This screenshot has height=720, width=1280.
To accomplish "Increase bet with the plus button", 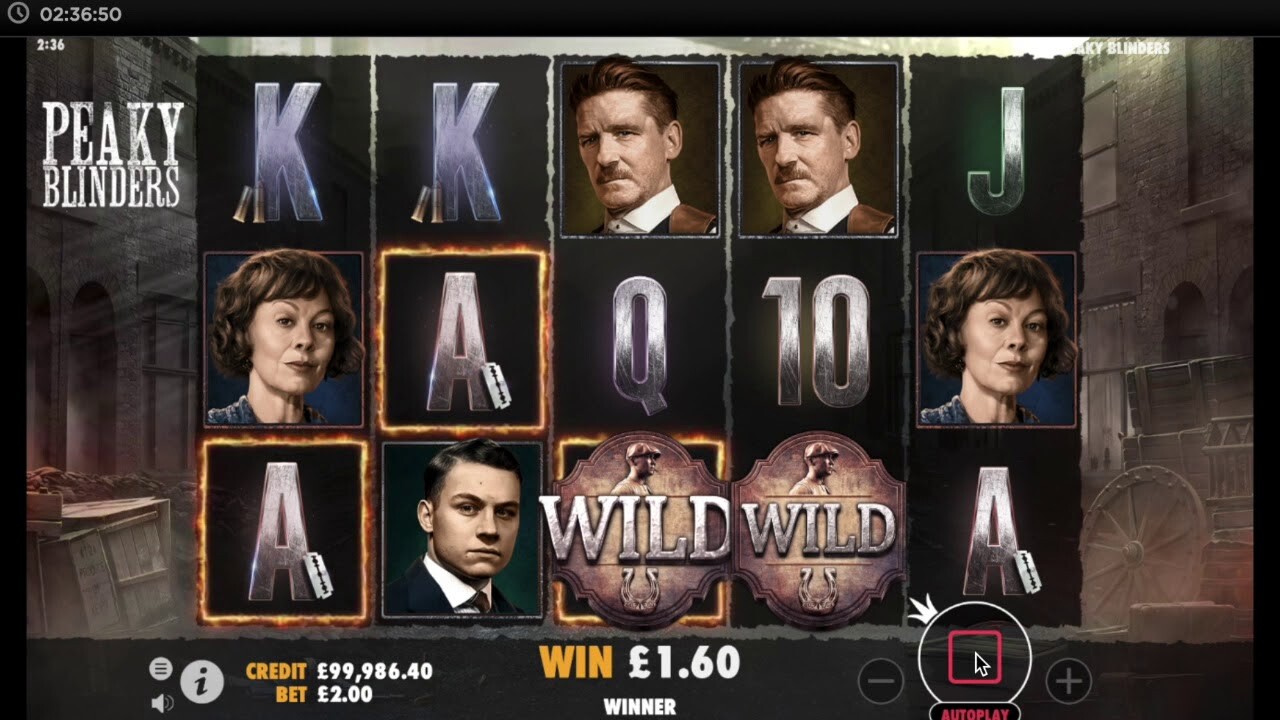I will pyautogui.click(x=1068, y=682).
